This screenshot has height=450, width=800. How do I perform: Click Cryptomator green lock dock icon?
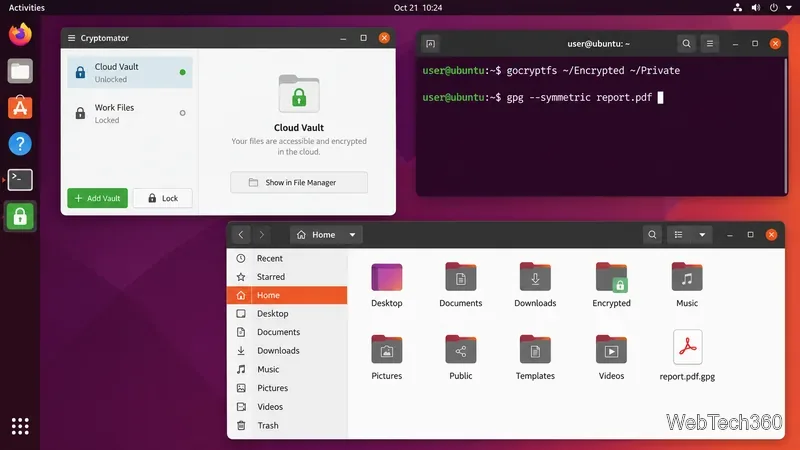[x=20, y=216]
